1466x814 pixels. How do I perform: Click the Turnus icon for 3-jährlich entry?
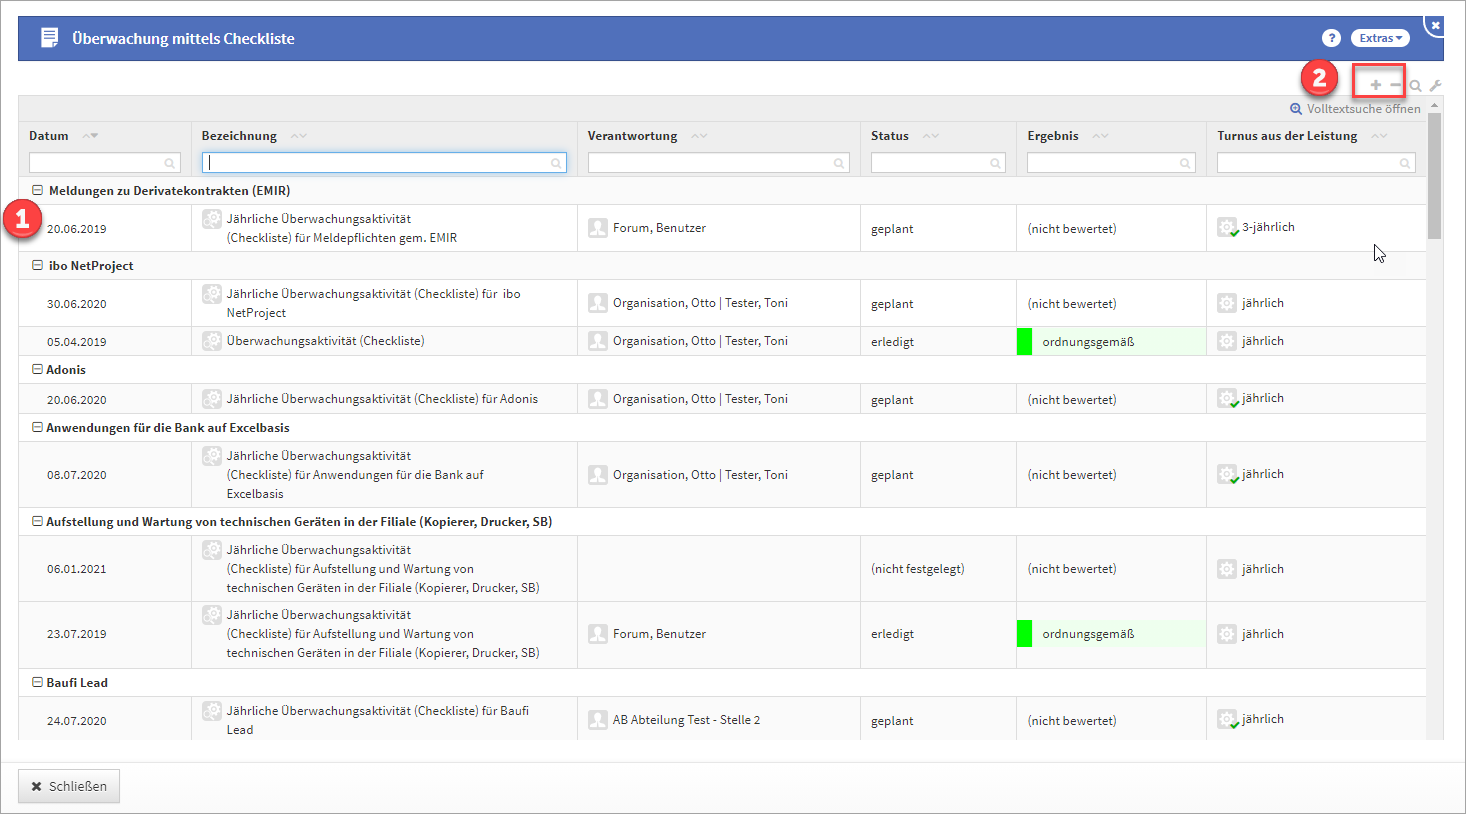1227,228
